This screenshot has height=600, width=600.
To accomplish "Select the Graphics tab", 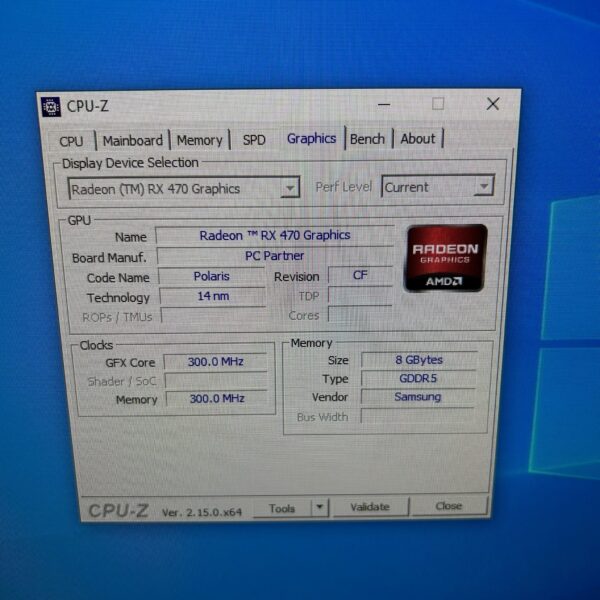I will coord(311,139).
